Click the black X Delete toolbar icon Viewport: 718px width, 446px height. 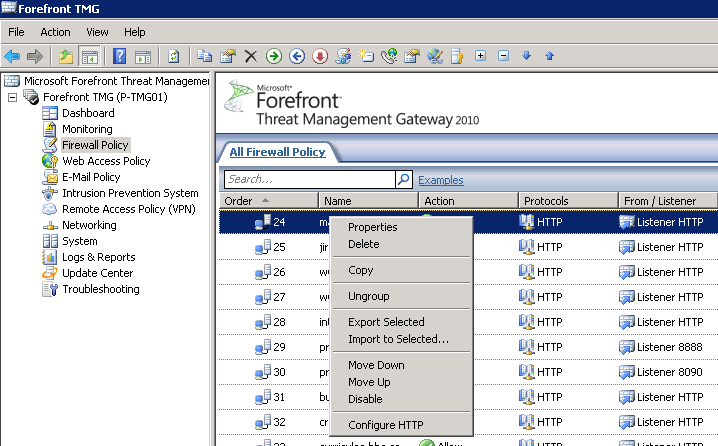[250, 56]
